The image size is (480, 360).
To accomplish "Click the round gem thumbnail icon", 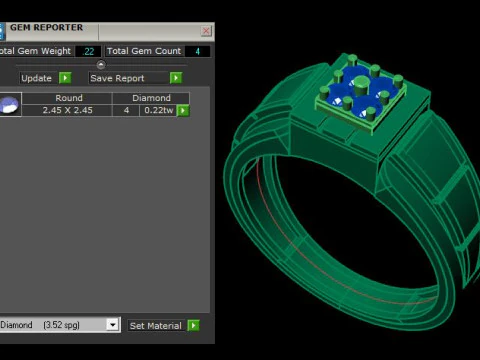I will coord(9,105).
